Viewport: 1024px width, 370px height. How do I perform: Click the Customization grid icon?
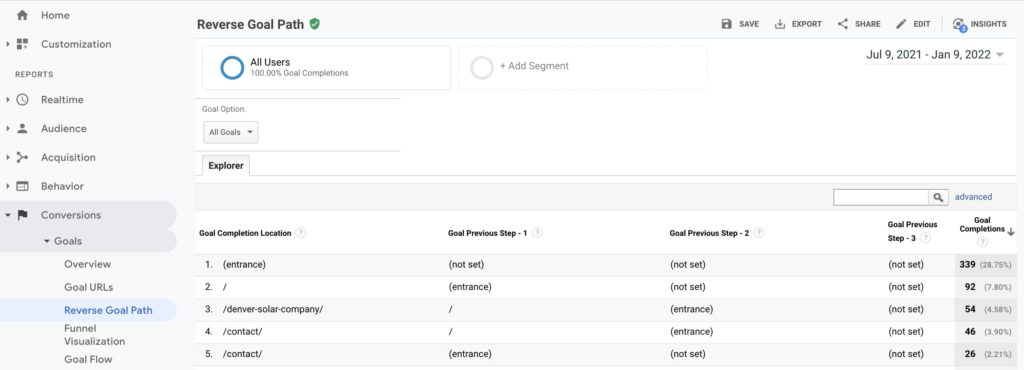pyautogui.click(x=22, y=44)
